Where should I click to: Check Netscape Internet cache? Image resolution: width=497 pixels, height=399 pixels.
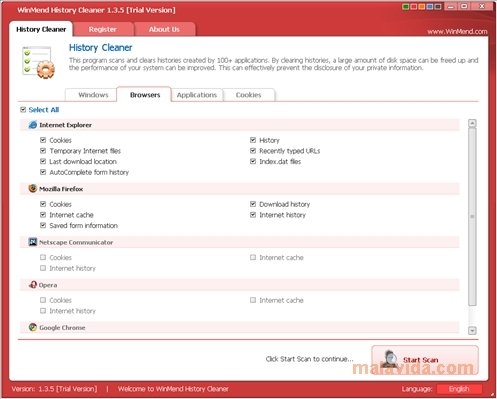coord(253,257)
